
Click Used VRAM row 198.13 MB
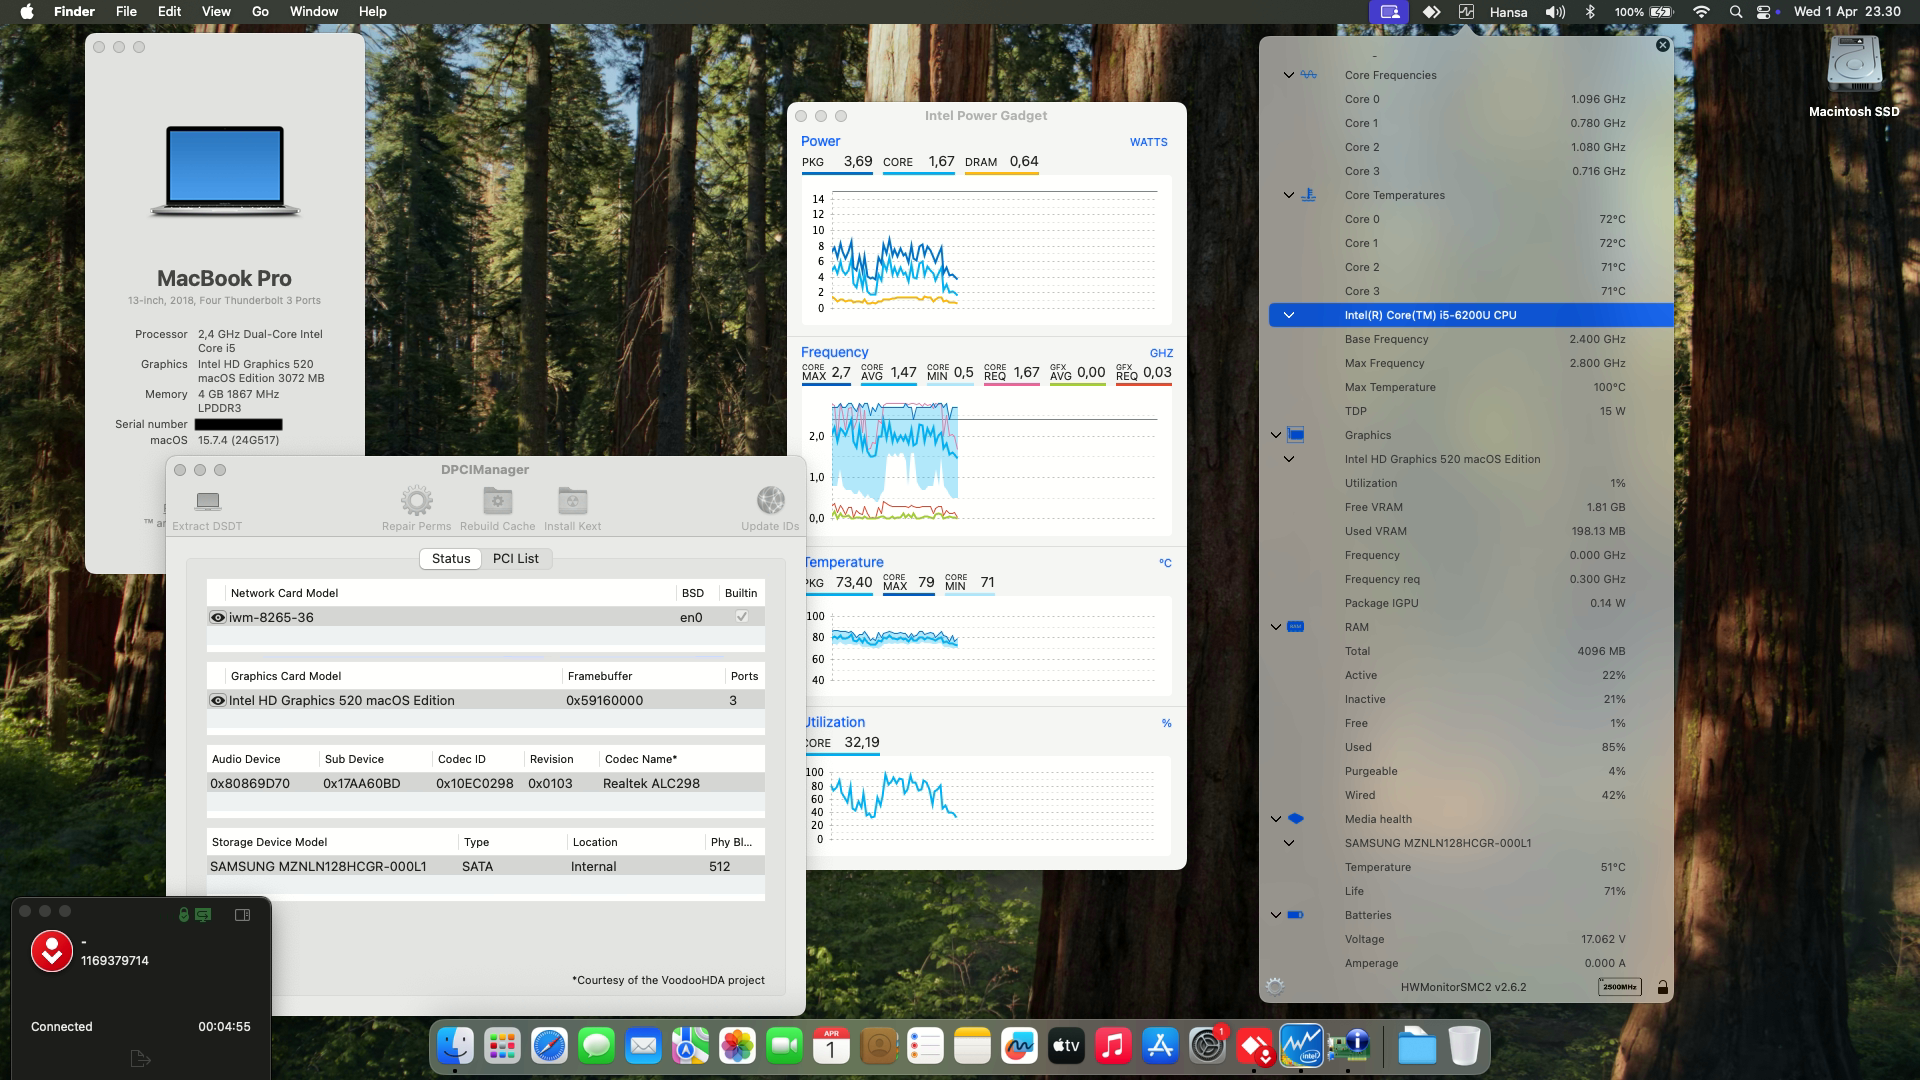click(1471, 531)
